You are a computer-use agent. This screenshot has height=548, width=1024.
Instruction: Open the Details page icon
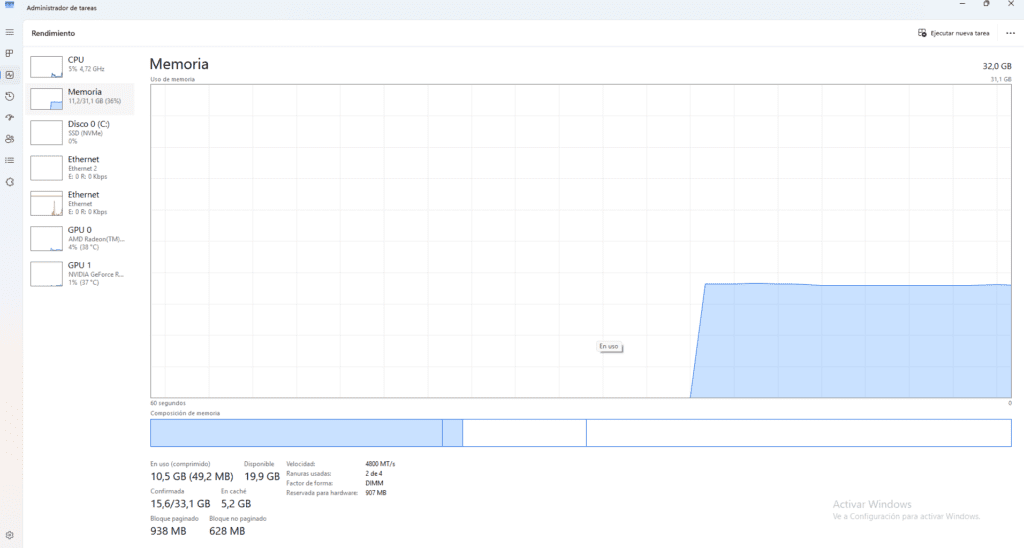(10, 160)
